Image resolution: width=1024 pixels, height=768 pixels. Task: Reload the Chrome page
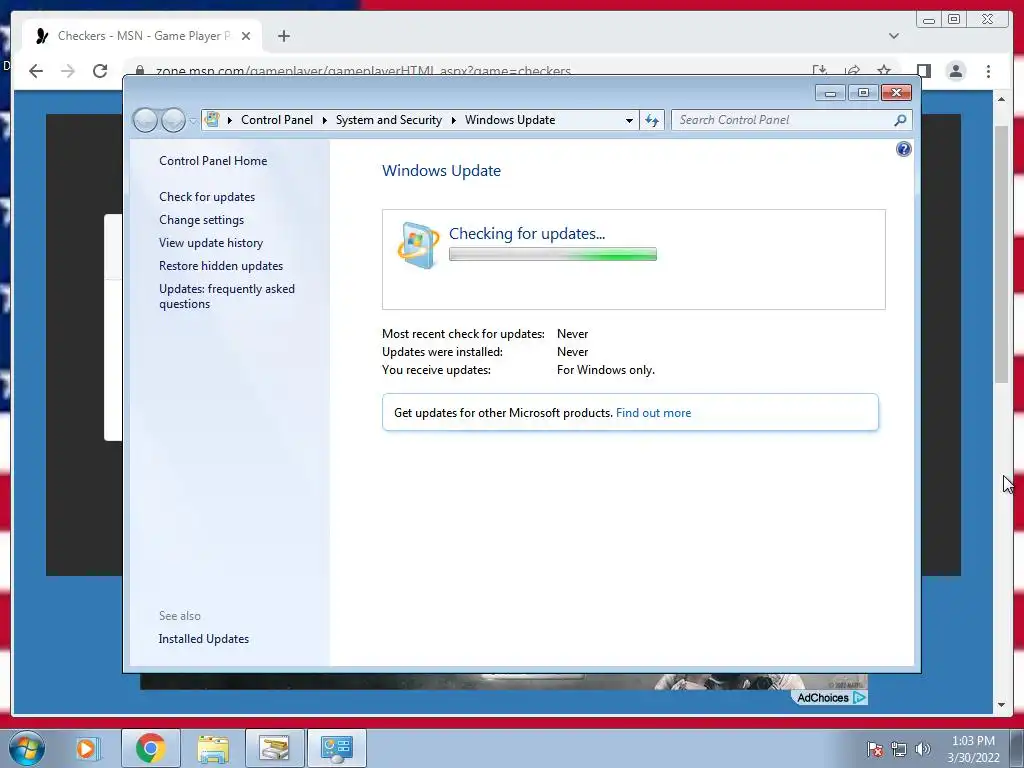(x=100, y=71)
